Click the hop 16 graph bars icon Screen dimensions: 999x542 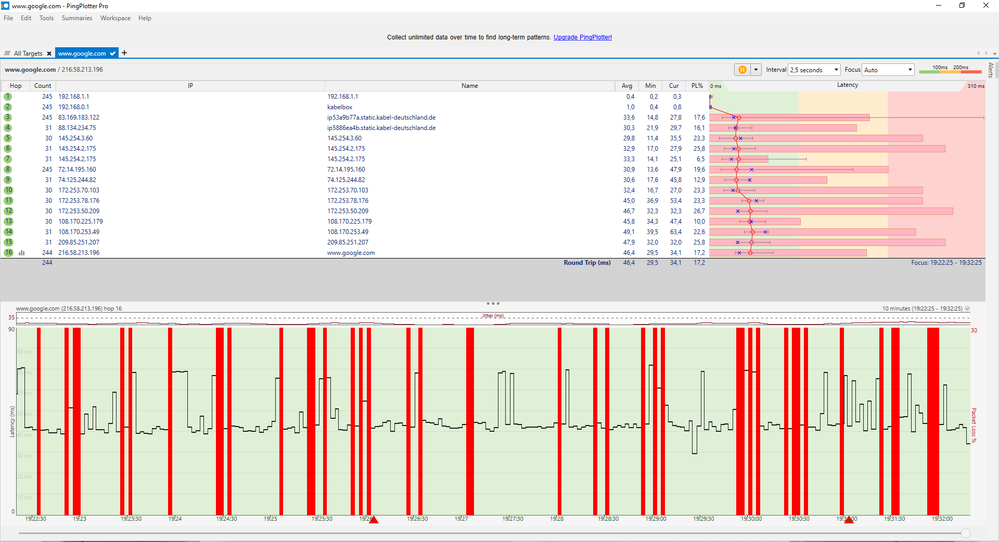(x=22, y=253)
